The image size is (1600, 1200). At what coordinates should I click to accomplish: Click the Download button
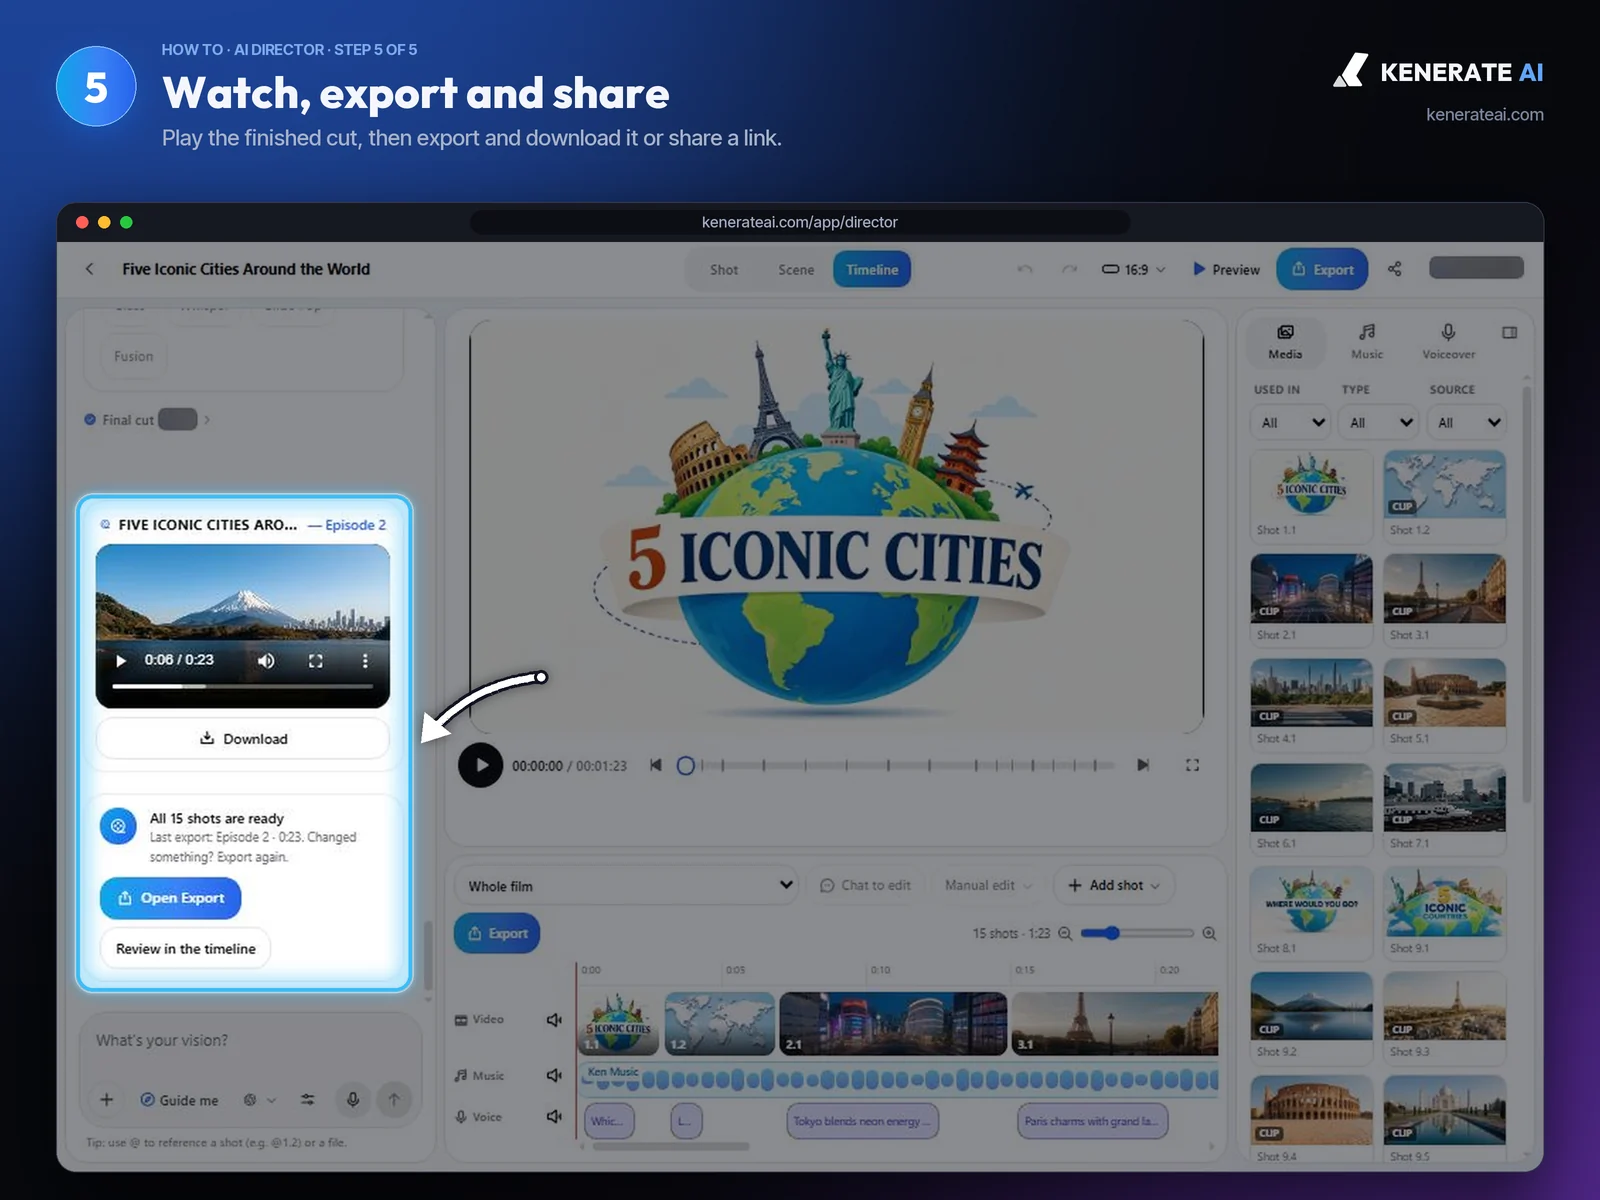243,739
